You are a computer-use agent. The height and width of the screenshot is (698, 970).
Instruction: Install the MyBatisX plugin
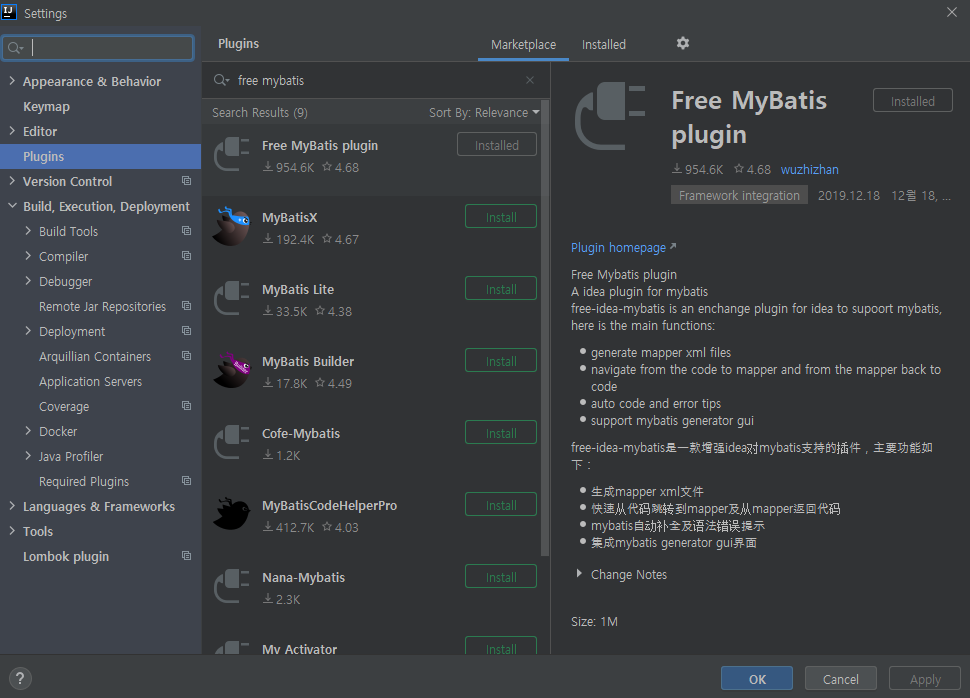(500, 217)
